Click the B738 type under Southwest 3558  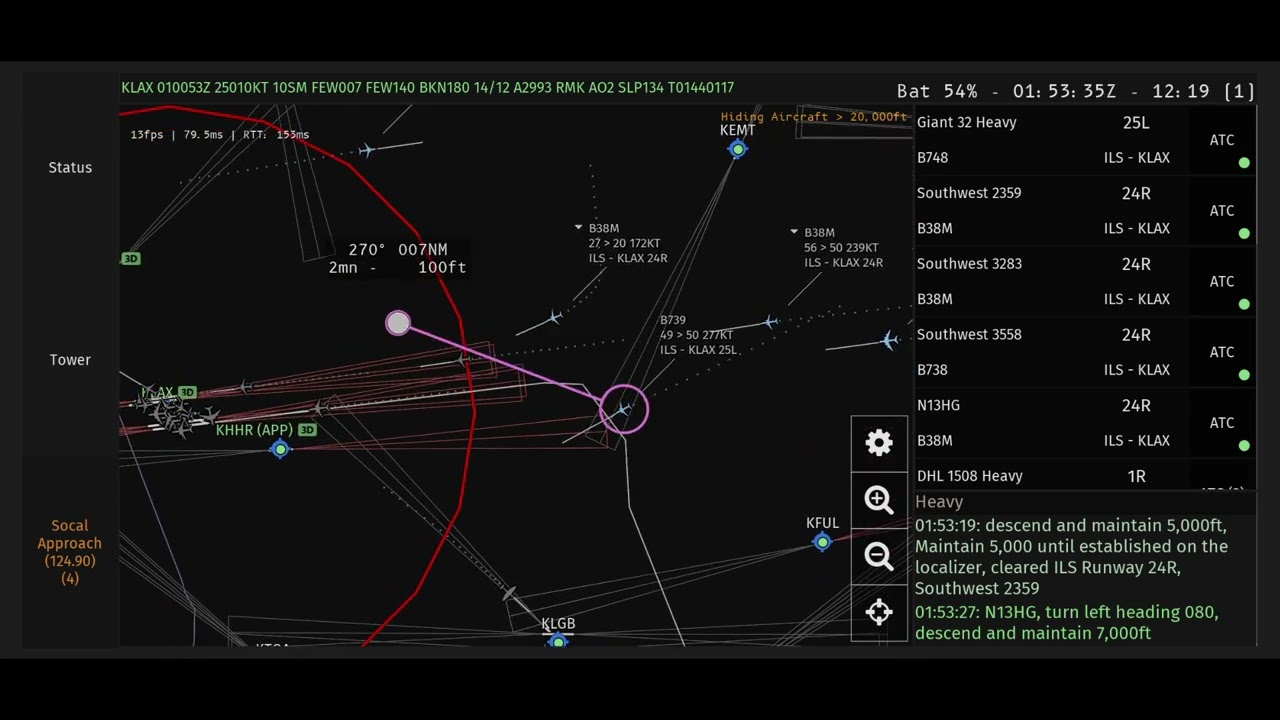click(932, 370)
